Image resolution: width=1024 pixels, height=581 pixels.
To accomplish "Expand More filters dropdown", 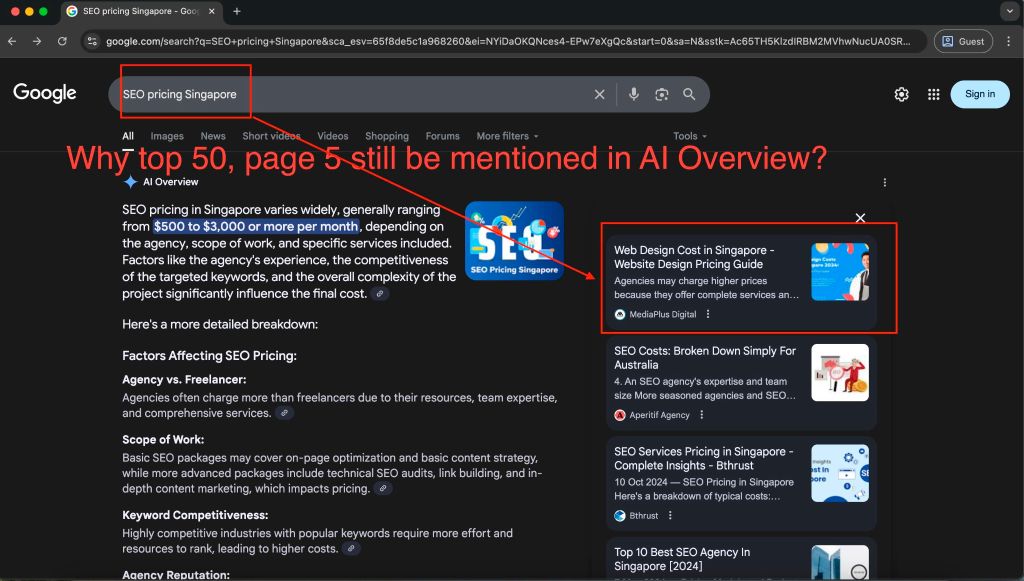I will click(x=507, y=136).
